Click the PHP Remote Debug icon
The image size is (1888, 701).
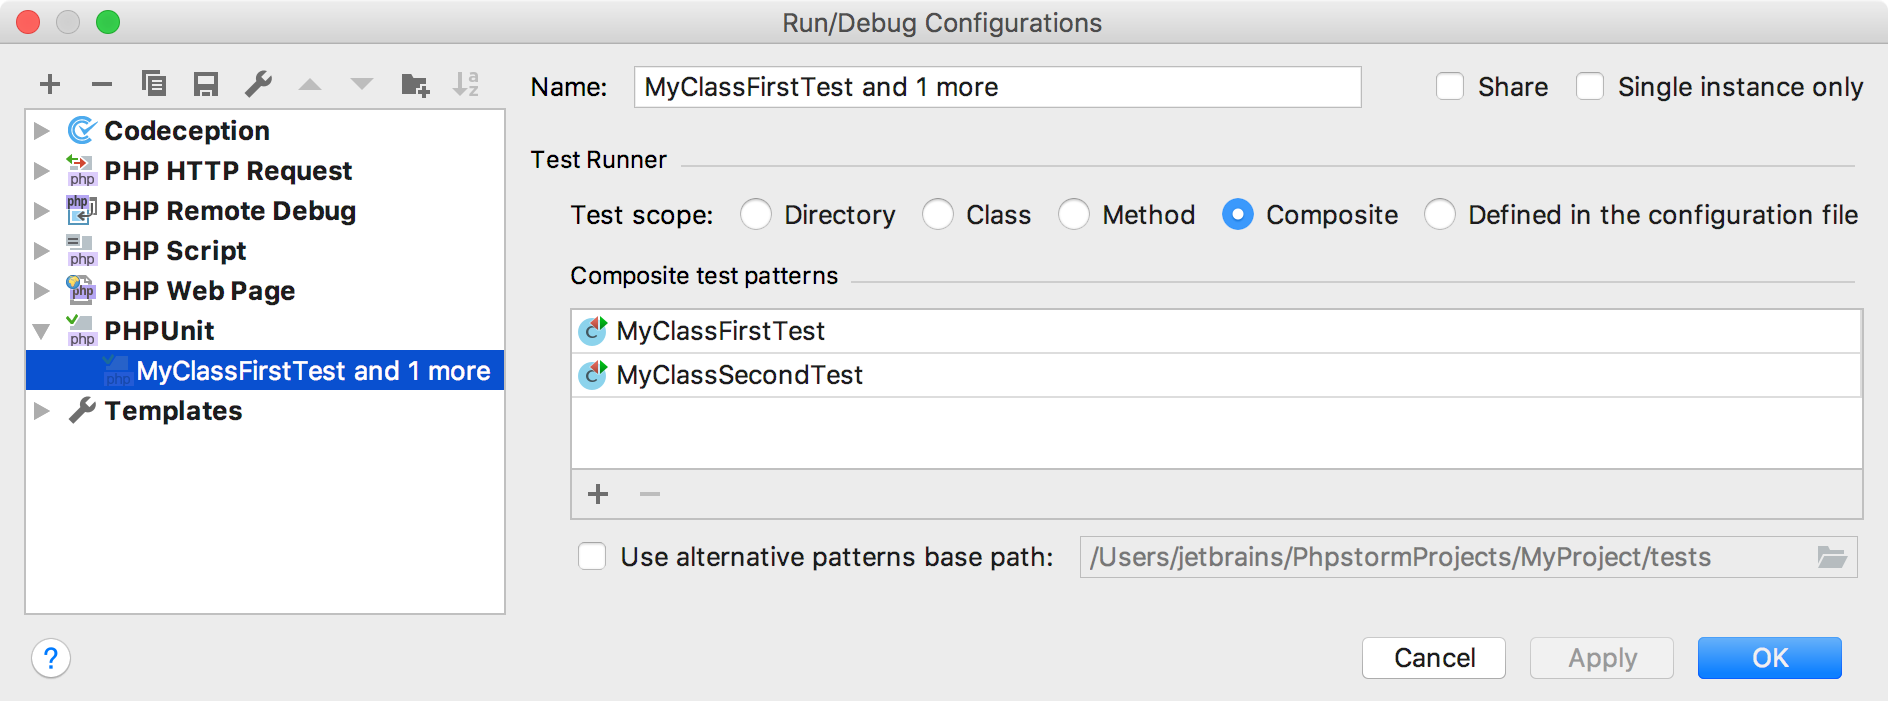click(x=81, y=210)
